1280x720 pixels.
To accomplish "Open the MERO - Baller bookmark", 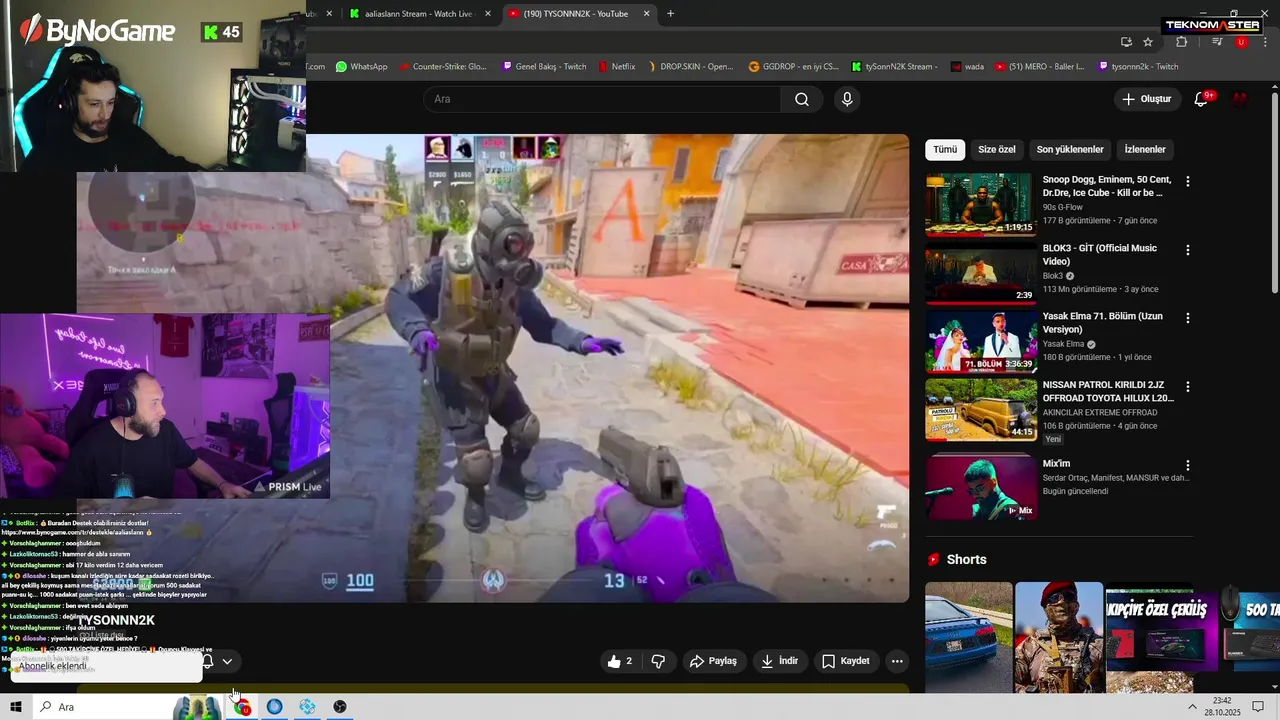I will (1040, 67).
